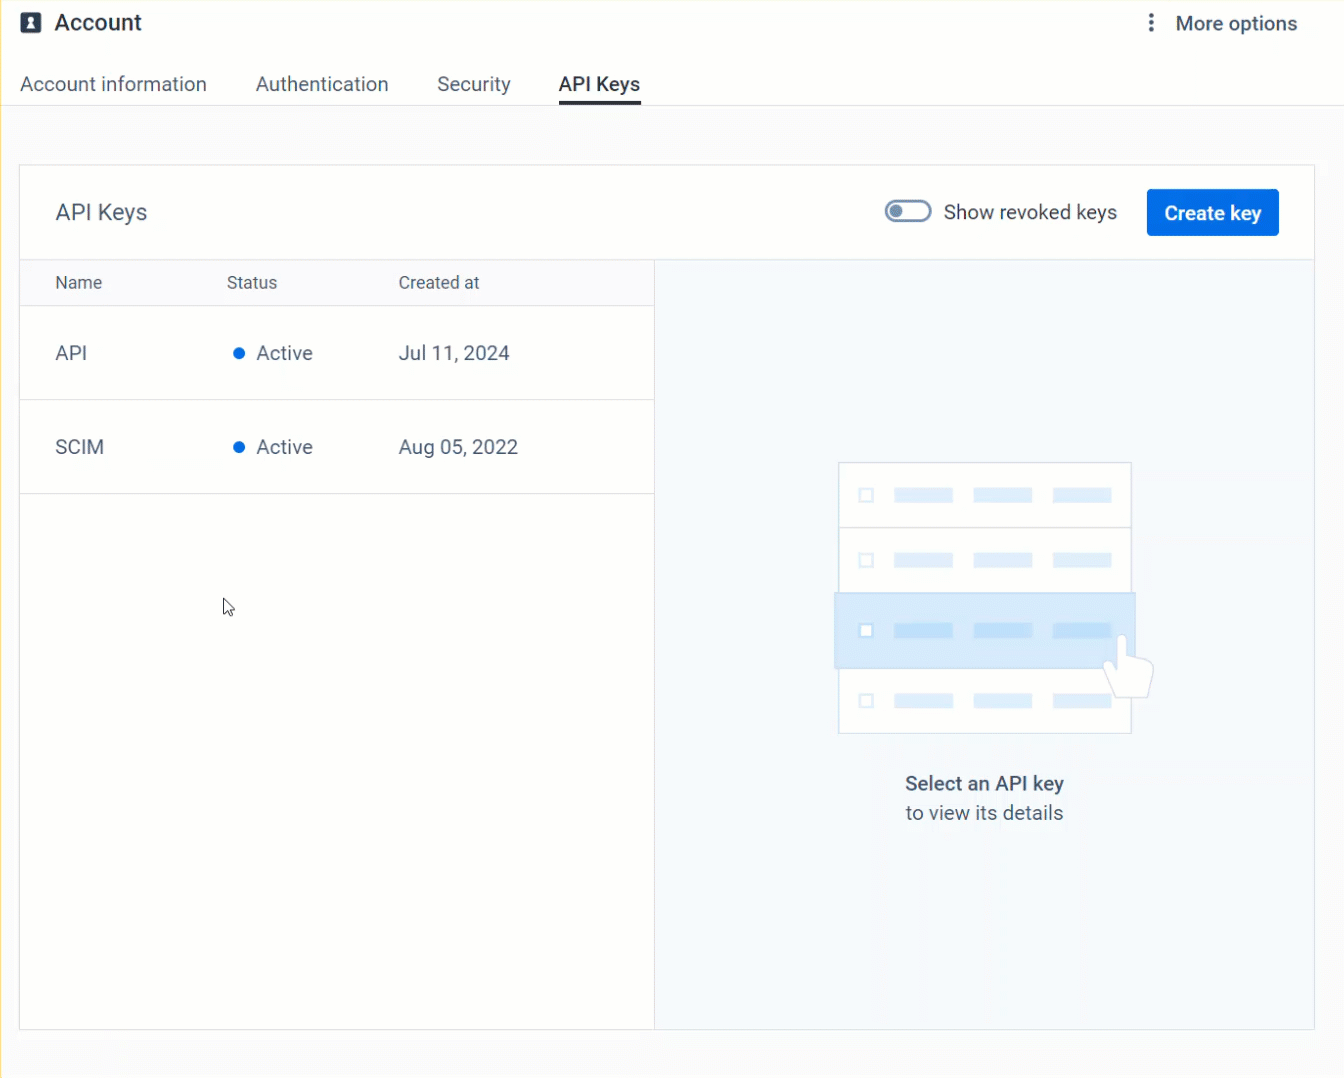Click the Name column header
The image size is (1344, 1078).
(78, 283)
